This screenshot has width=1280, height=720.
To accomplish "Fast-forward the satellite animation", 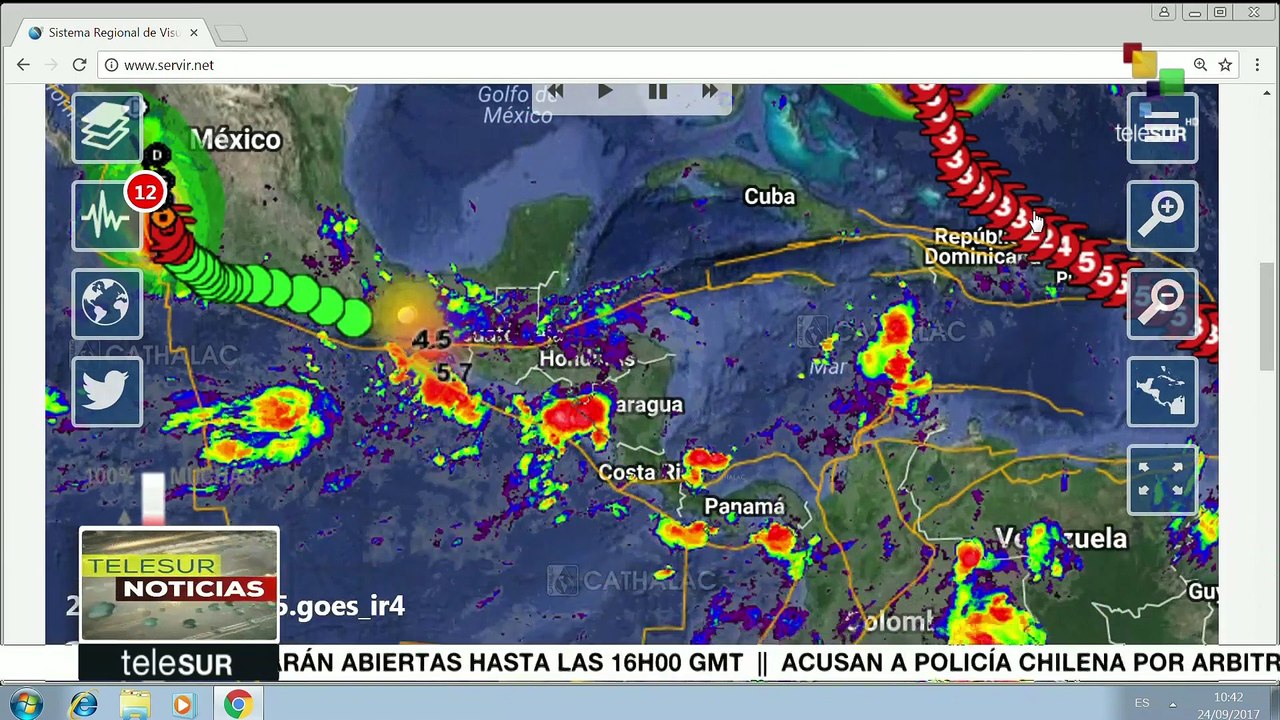I will point(709,92).
